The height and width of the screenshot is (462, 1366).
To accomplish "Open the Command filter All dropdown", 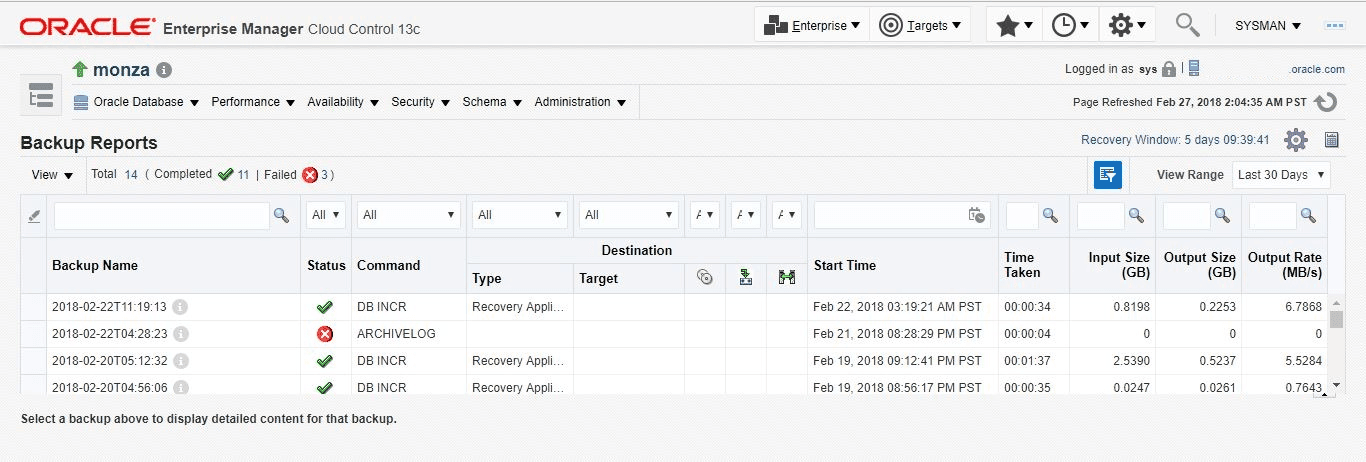I will (x=409, y=215).
